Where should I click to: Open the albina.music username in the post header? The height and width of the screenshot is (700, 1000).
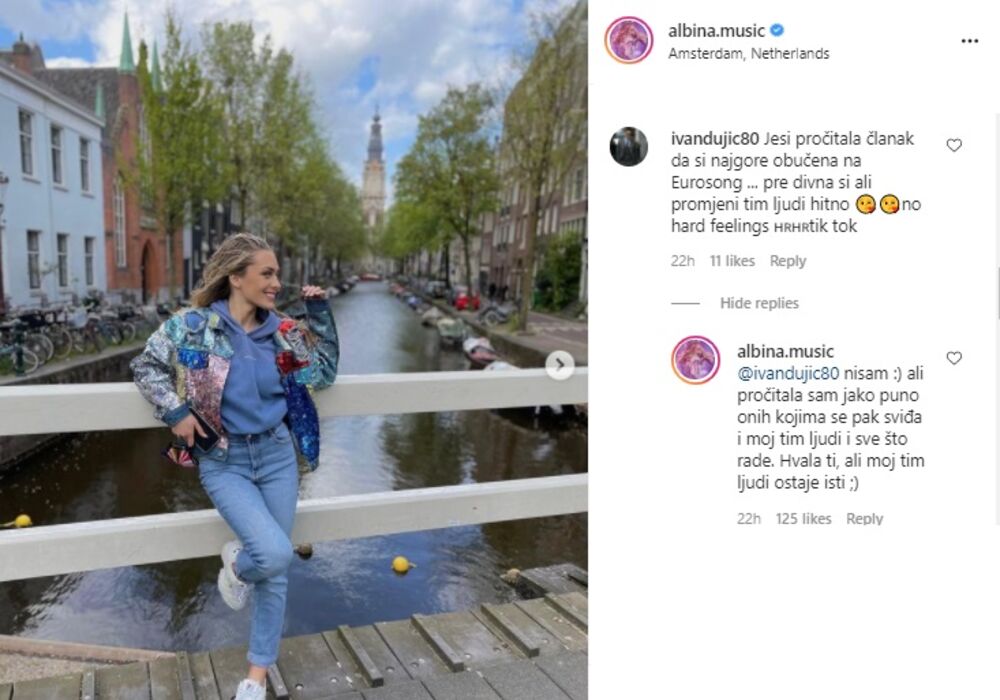click(x=716, y=31)
